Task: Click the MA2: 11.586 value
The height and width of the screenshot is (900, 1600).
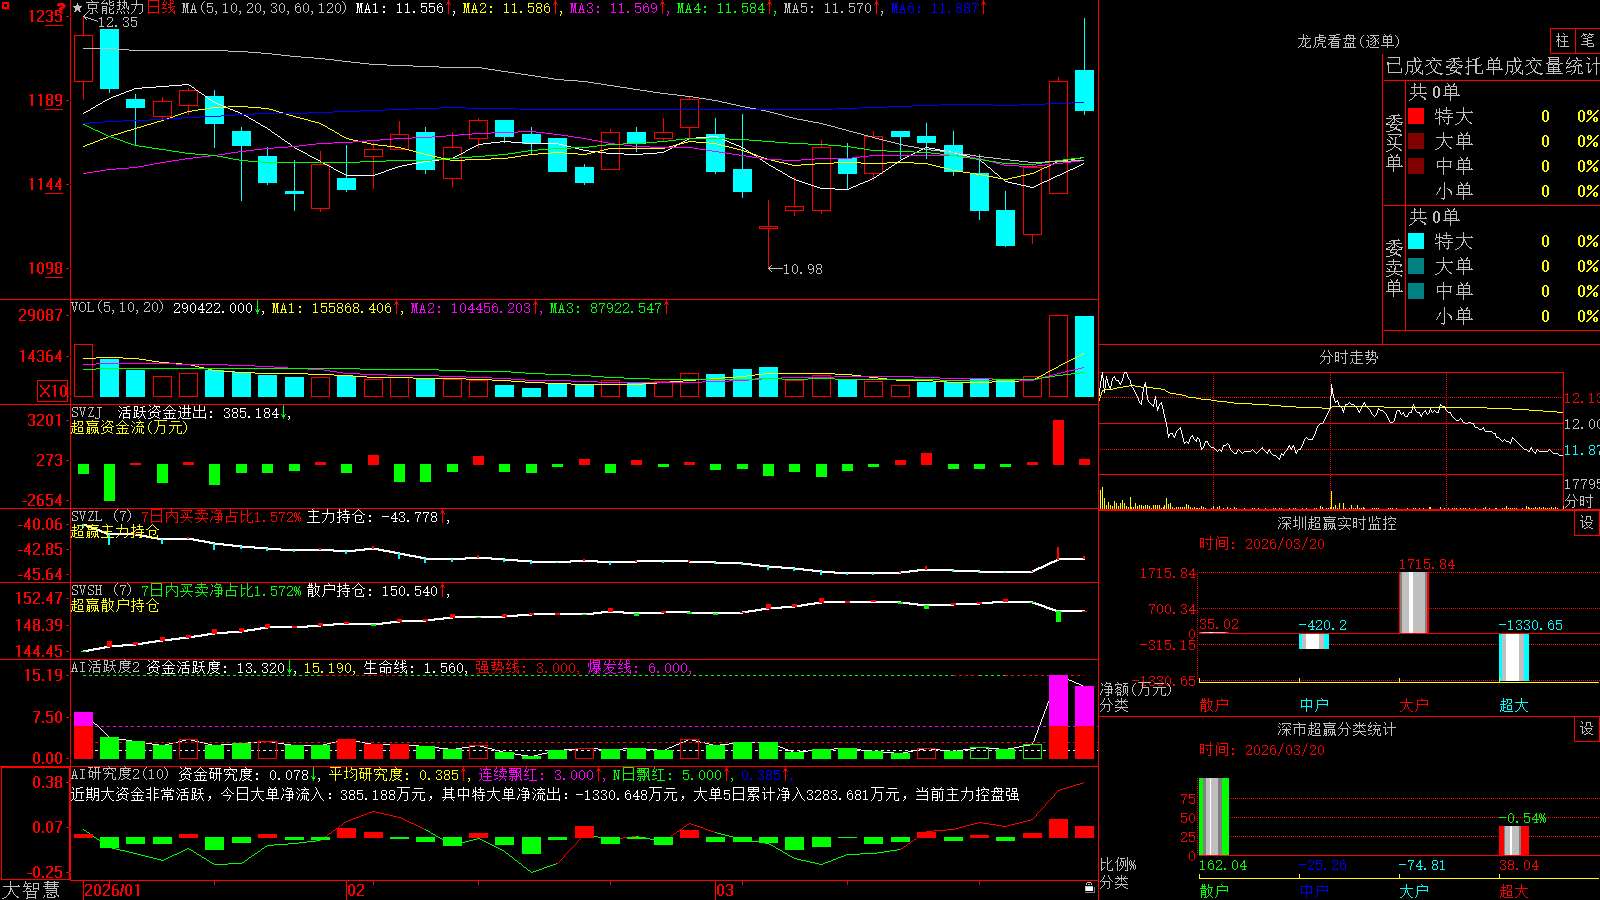Action: point(511,8)
